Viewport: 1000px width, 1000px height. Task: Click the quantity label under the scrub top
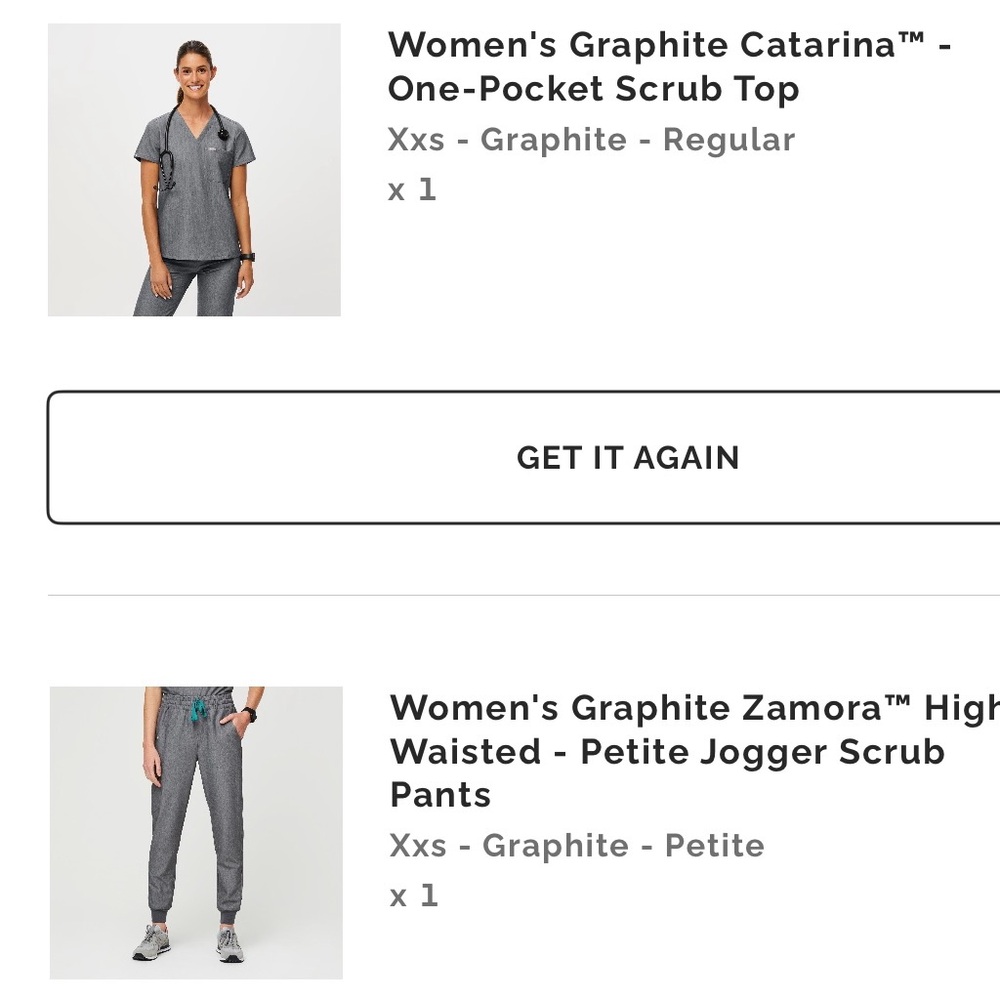pos(412,189)
